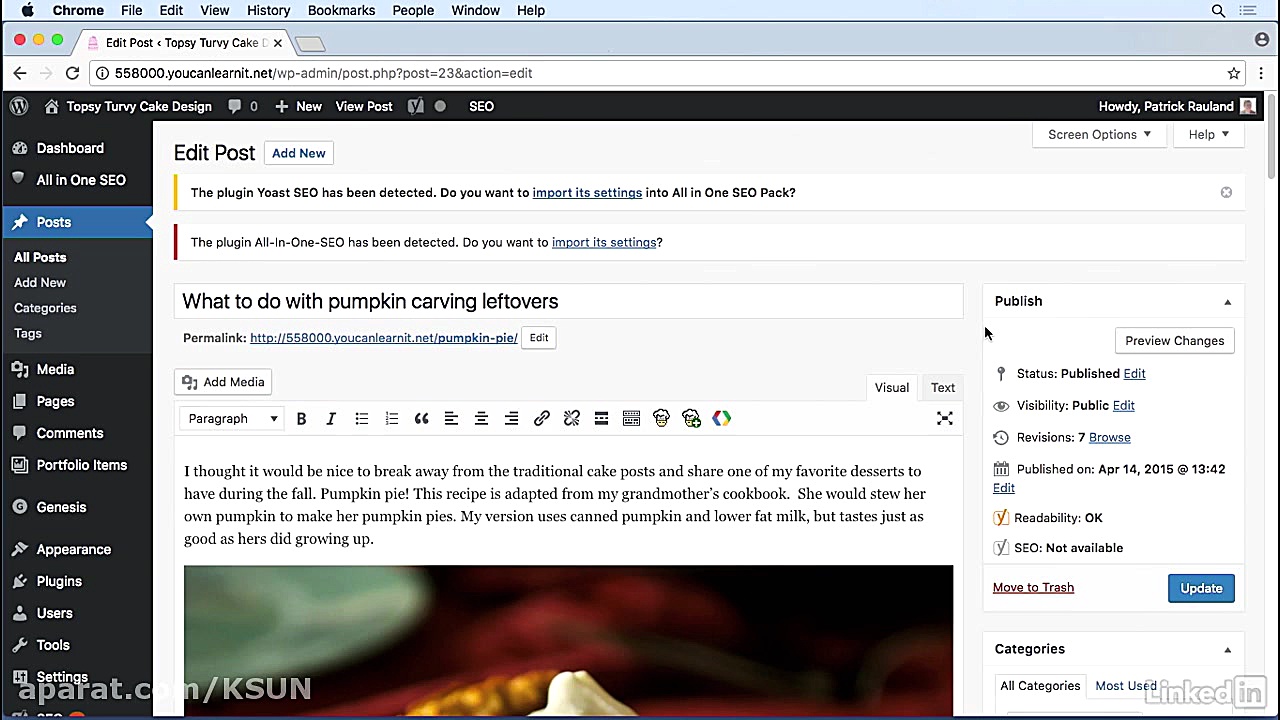Expand the Help panel

pos(1209,135)
